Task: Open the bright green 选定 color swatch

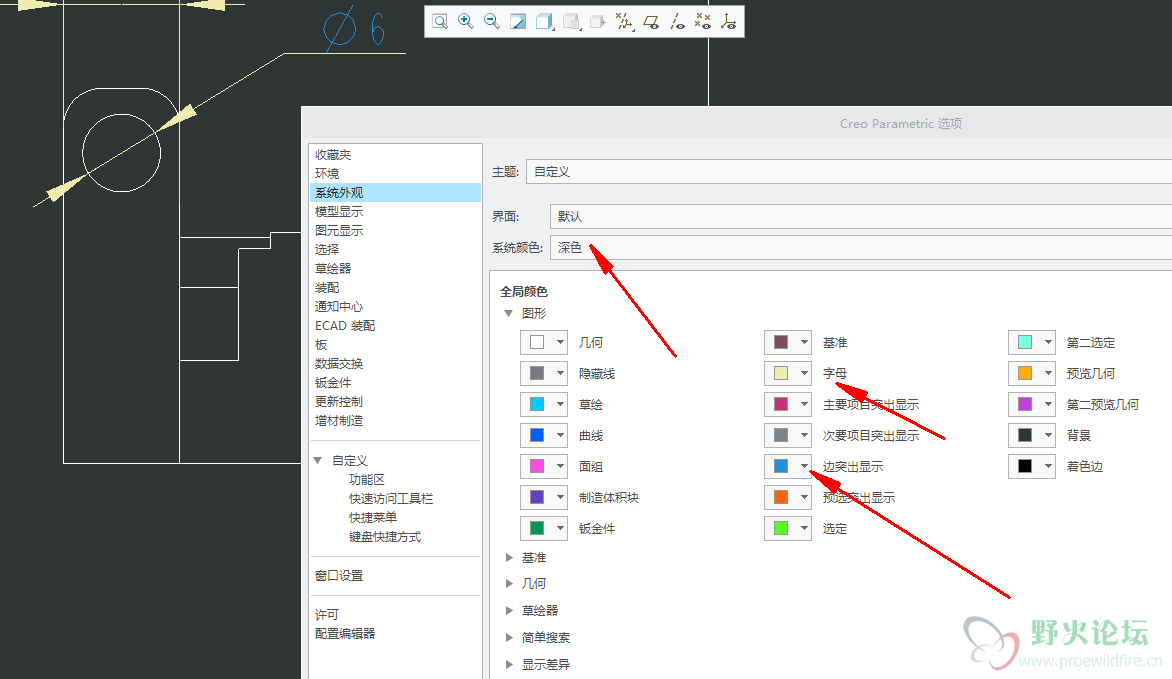Action: 788,529
